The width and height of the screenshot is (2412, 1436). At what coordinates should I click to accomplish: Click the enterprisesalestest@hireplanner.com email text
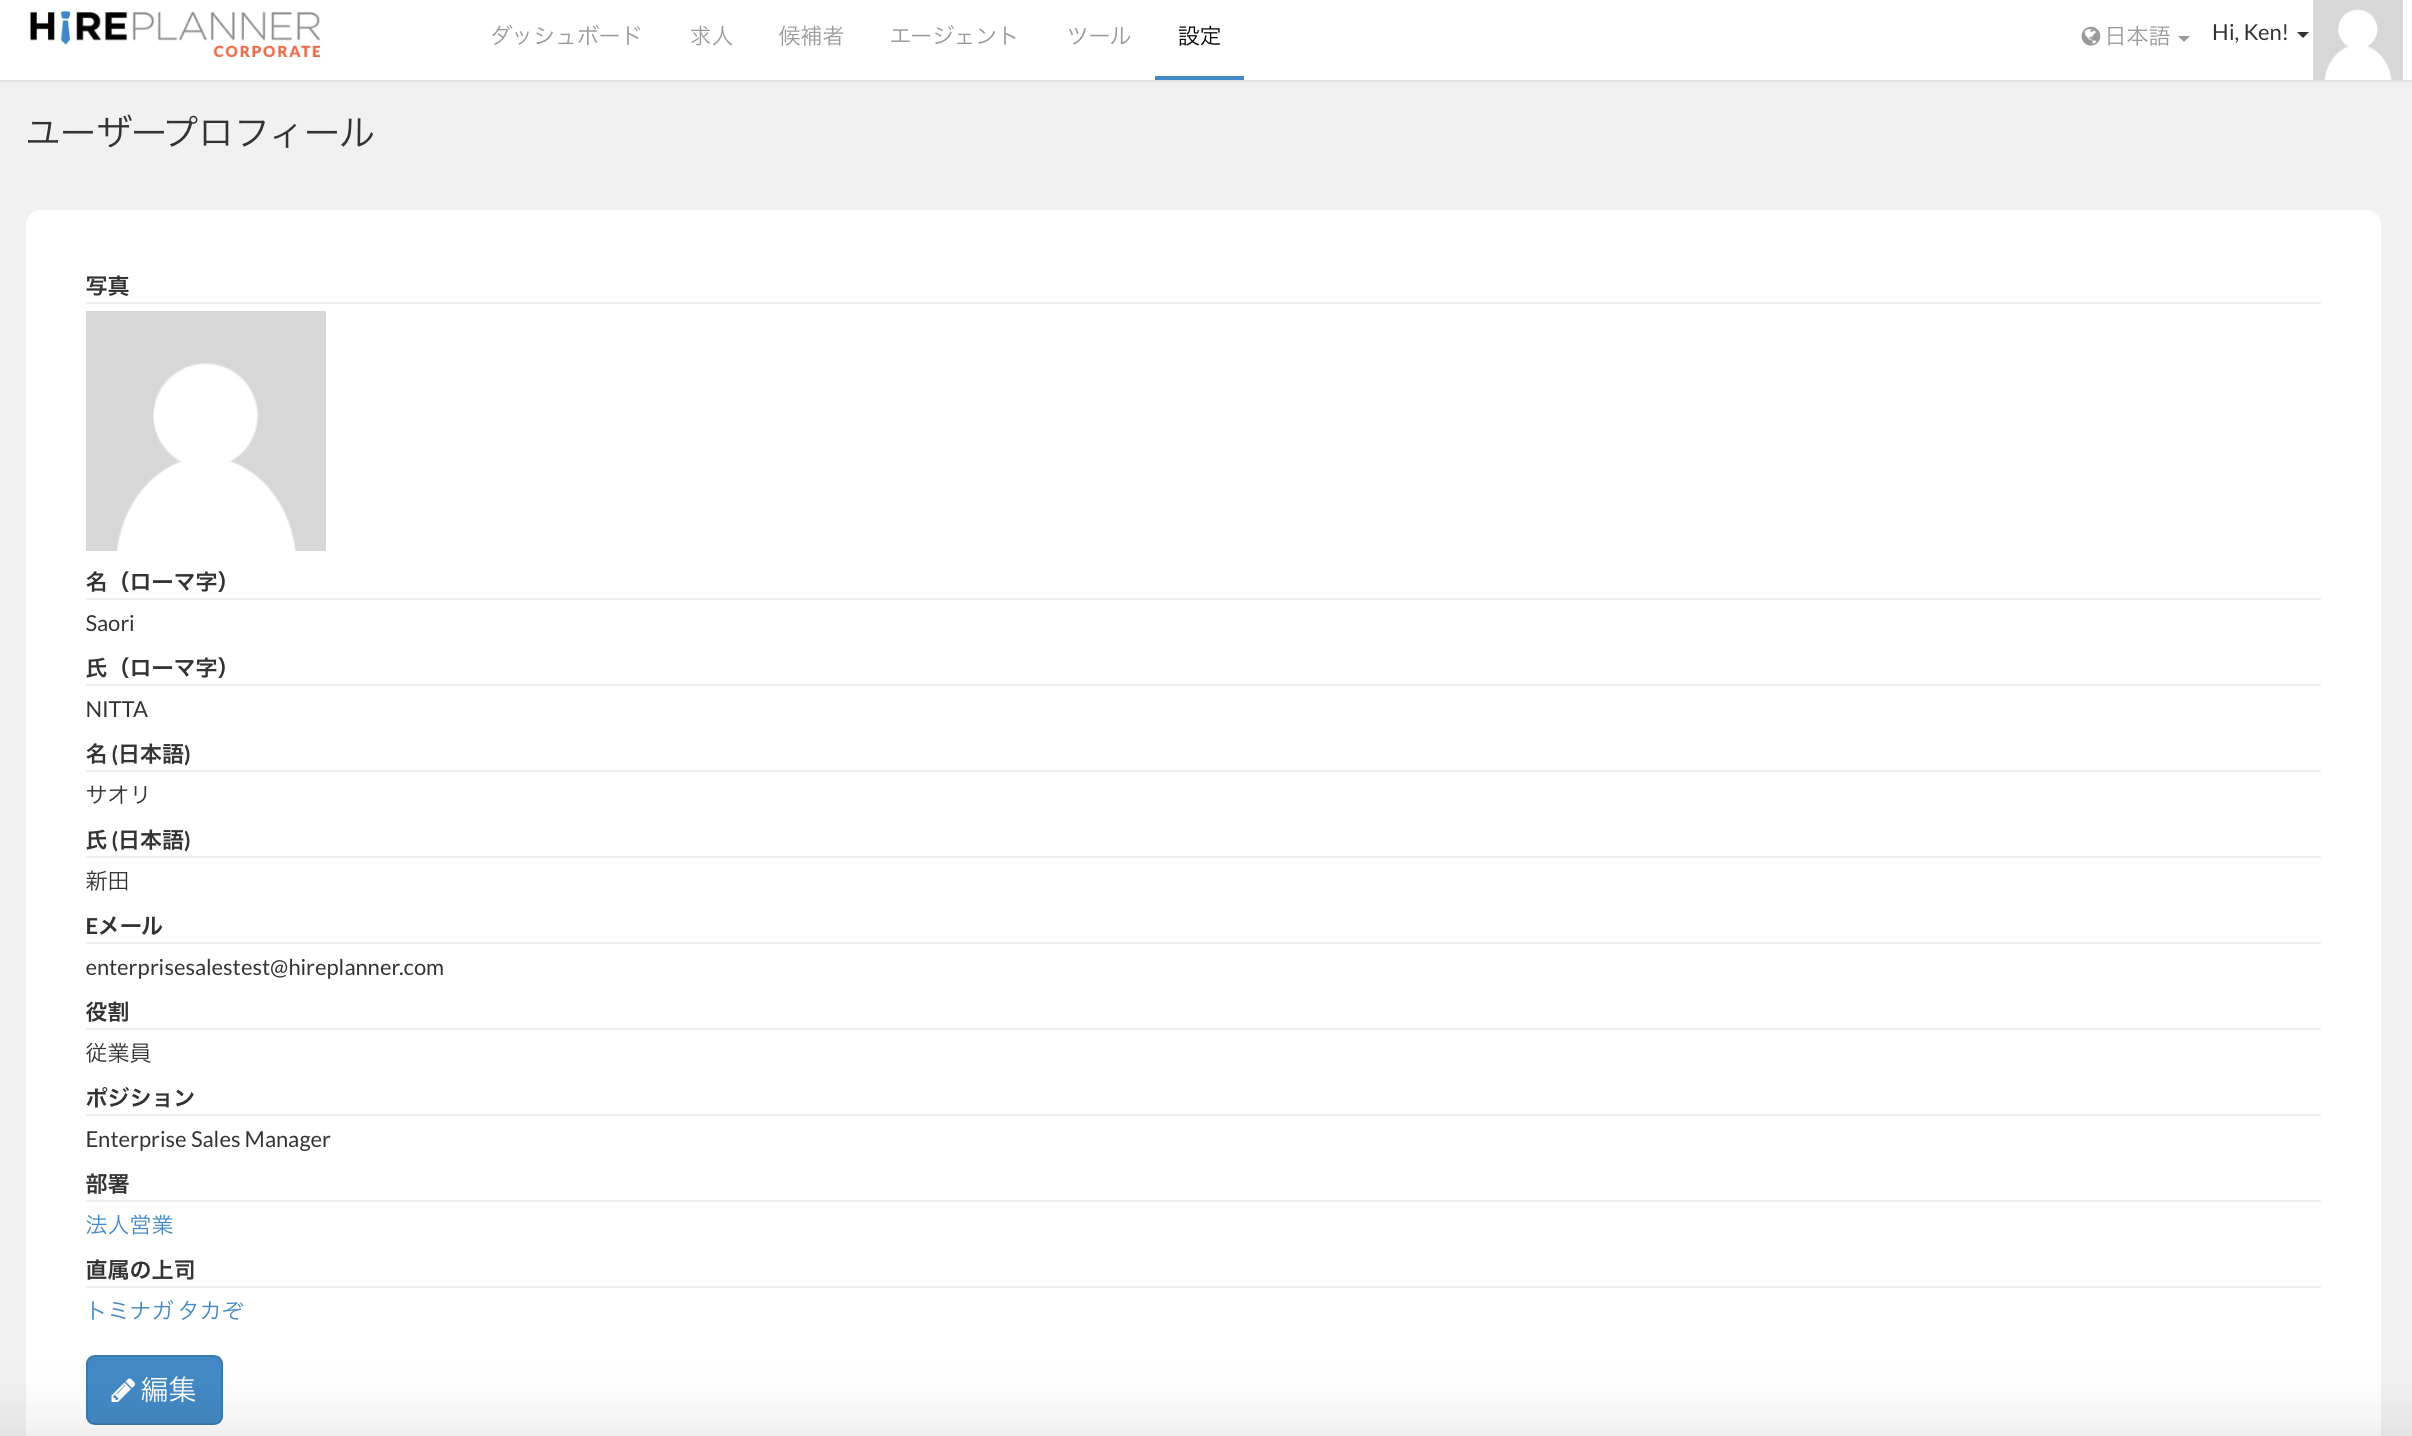click(x=264, y=968)
